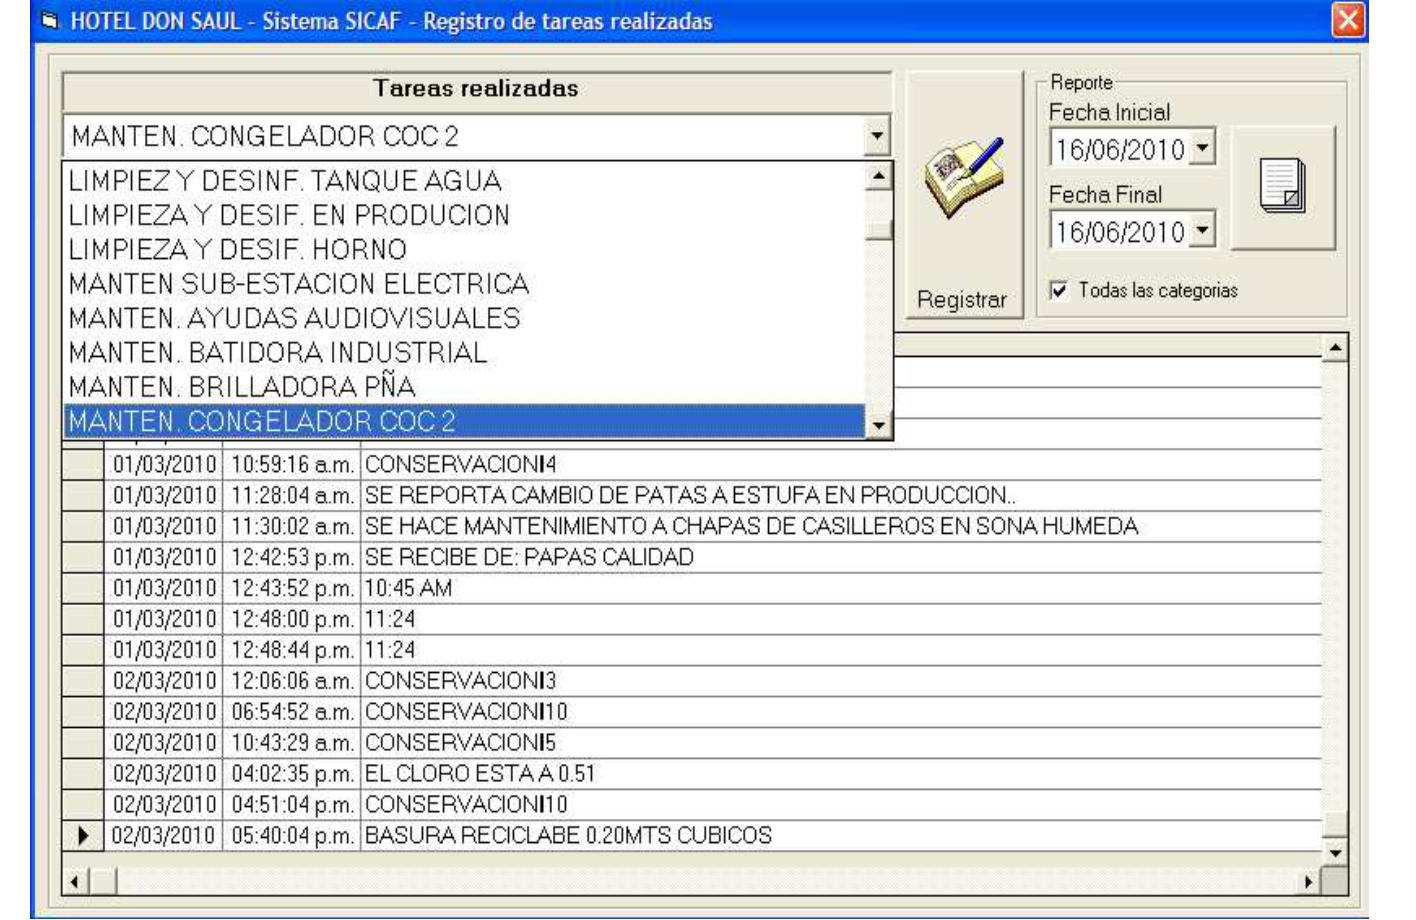Image resolution: width=1416 pixels, height=920 pixels.
Task: Close the Registro de tareas window
Action: (1348, 20)
